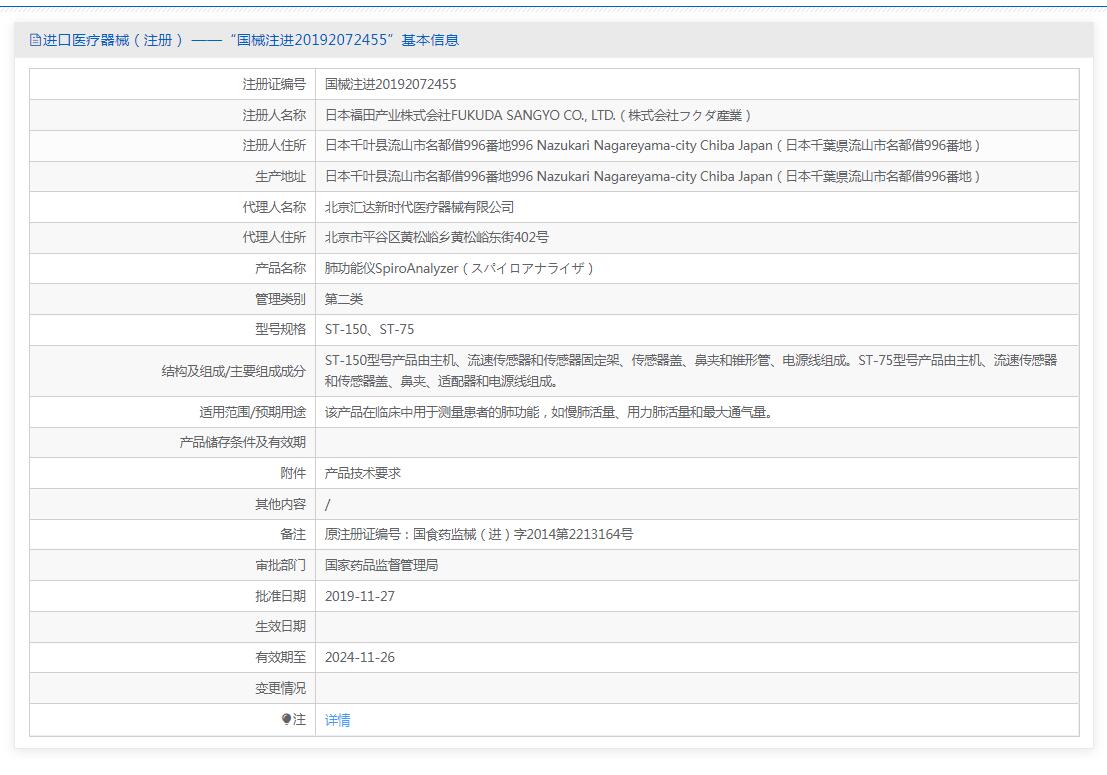This screenshot has width=1107, height=775.
Task: Click model specification ST-150、ST-75
Action: [369, 330]
